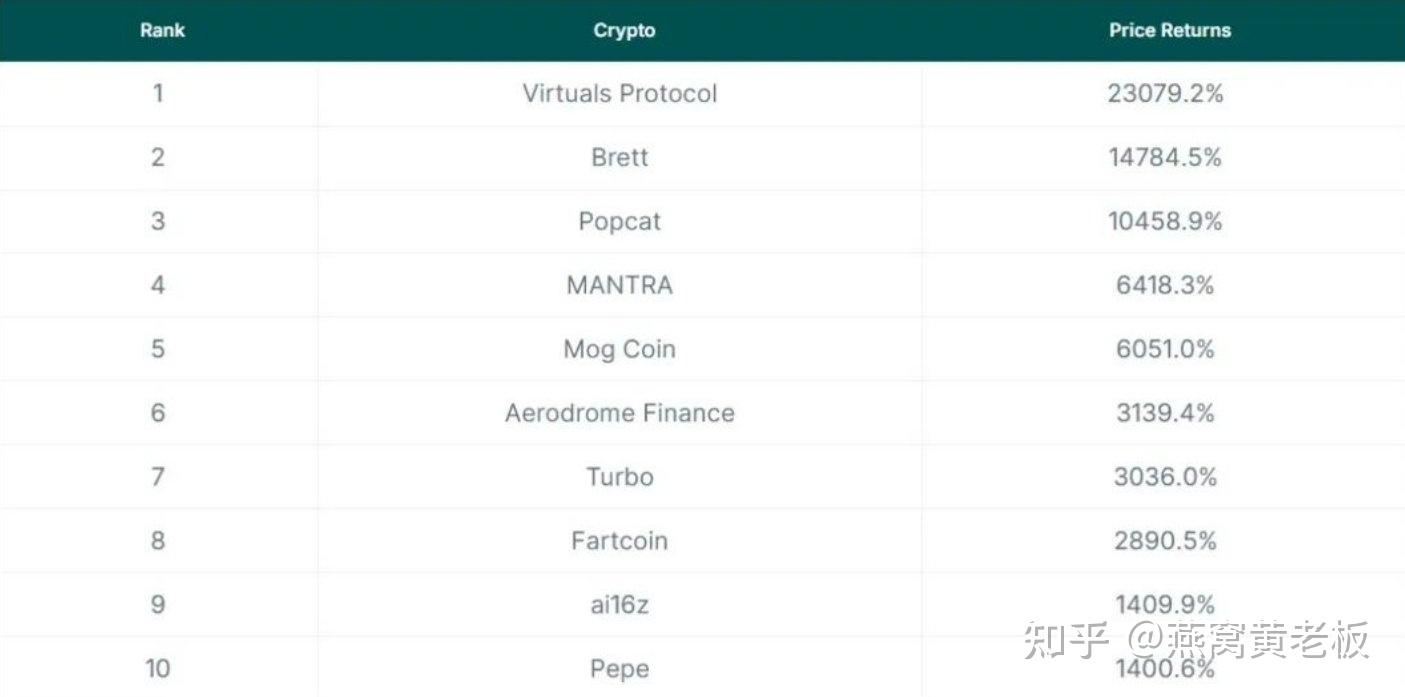The height and width of the screenshot is (697, 1405).
Task: Click the Mog Coin name
Action: click(620, 350)
